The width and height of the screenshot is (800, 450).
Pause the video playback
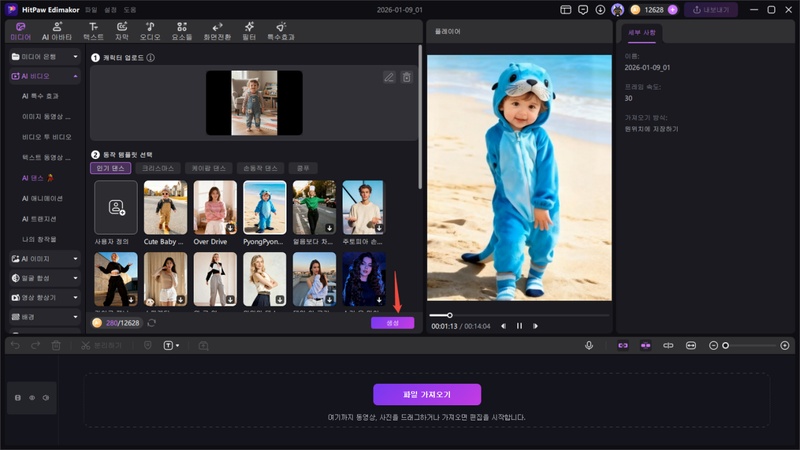tap(519, 326)
